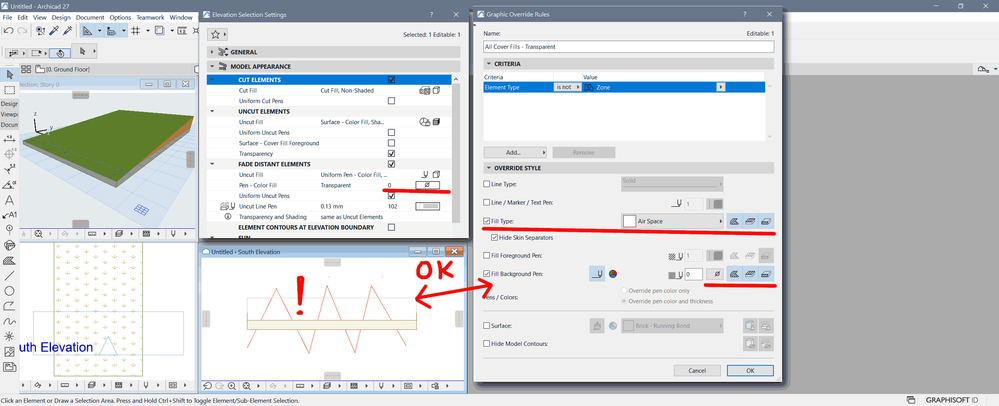The height and width of the screenshot is (406, 999).
Task: Select the Polyline tool in the toolbox
Action: 9,306
